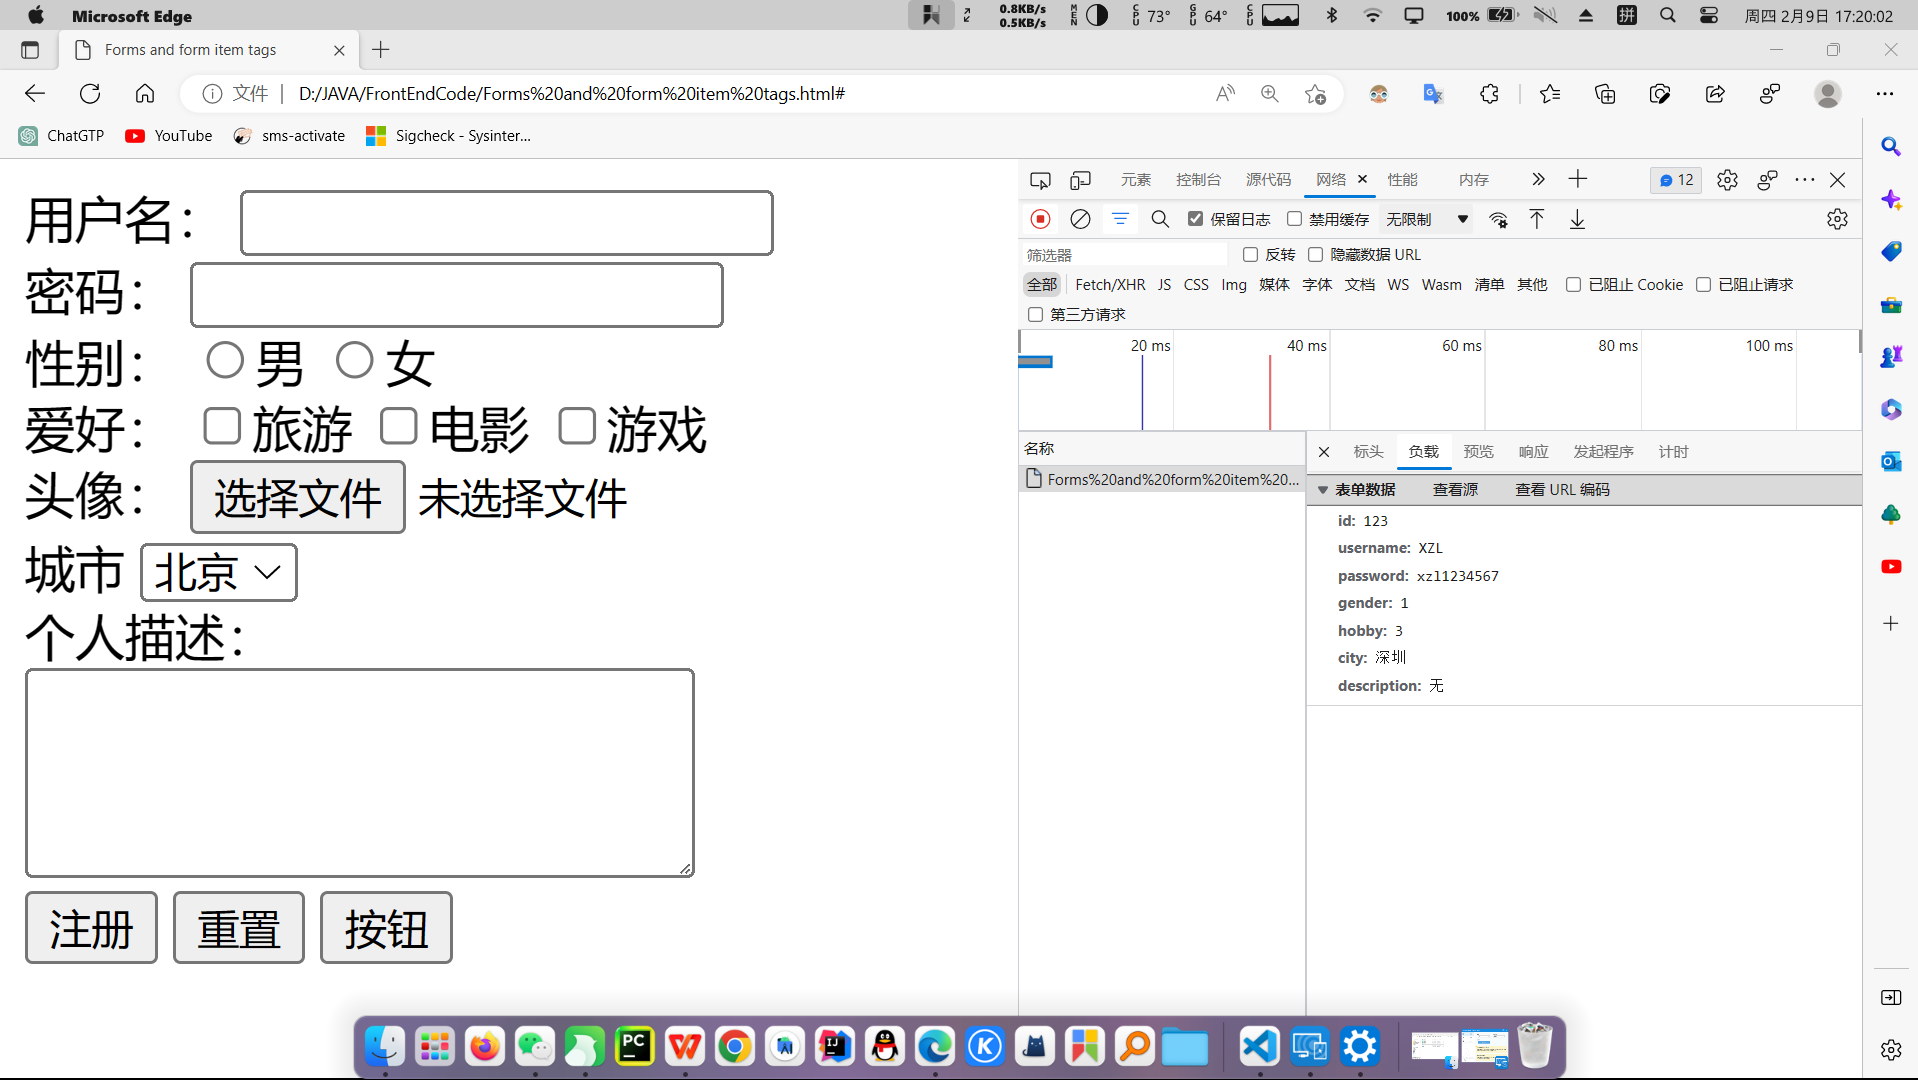Screen dimensions: 1918x1080
Task: Stop recording the network log
Action: pos(1040,219)
